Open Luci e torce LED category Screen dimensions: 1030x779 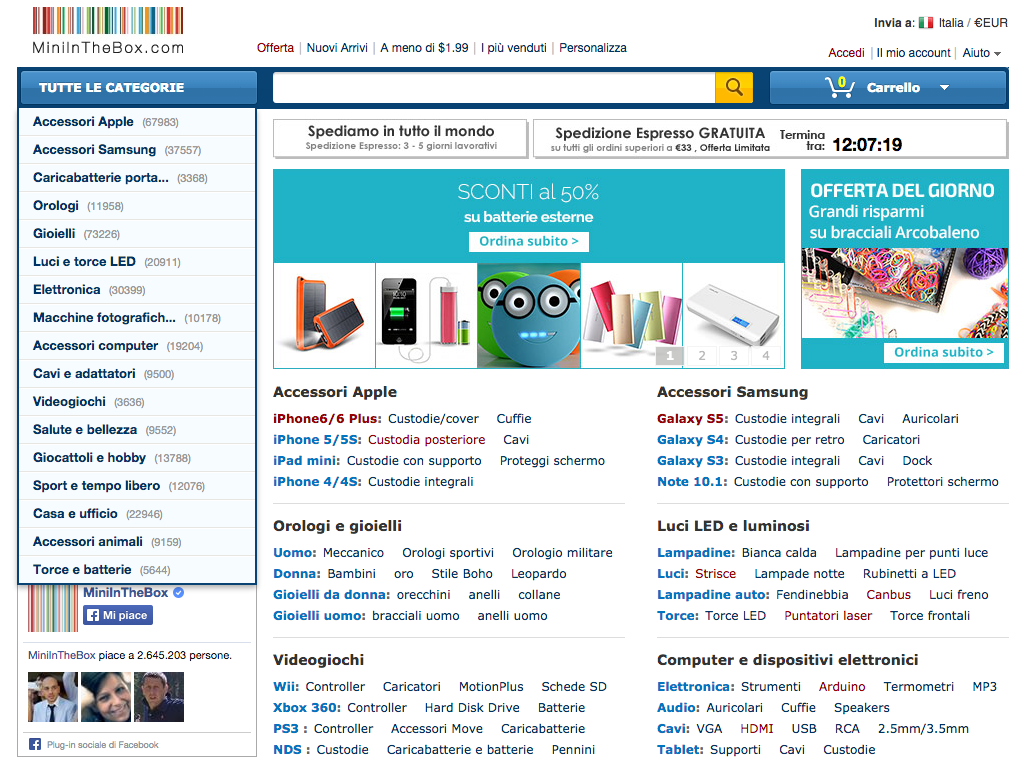coord(137,261)
